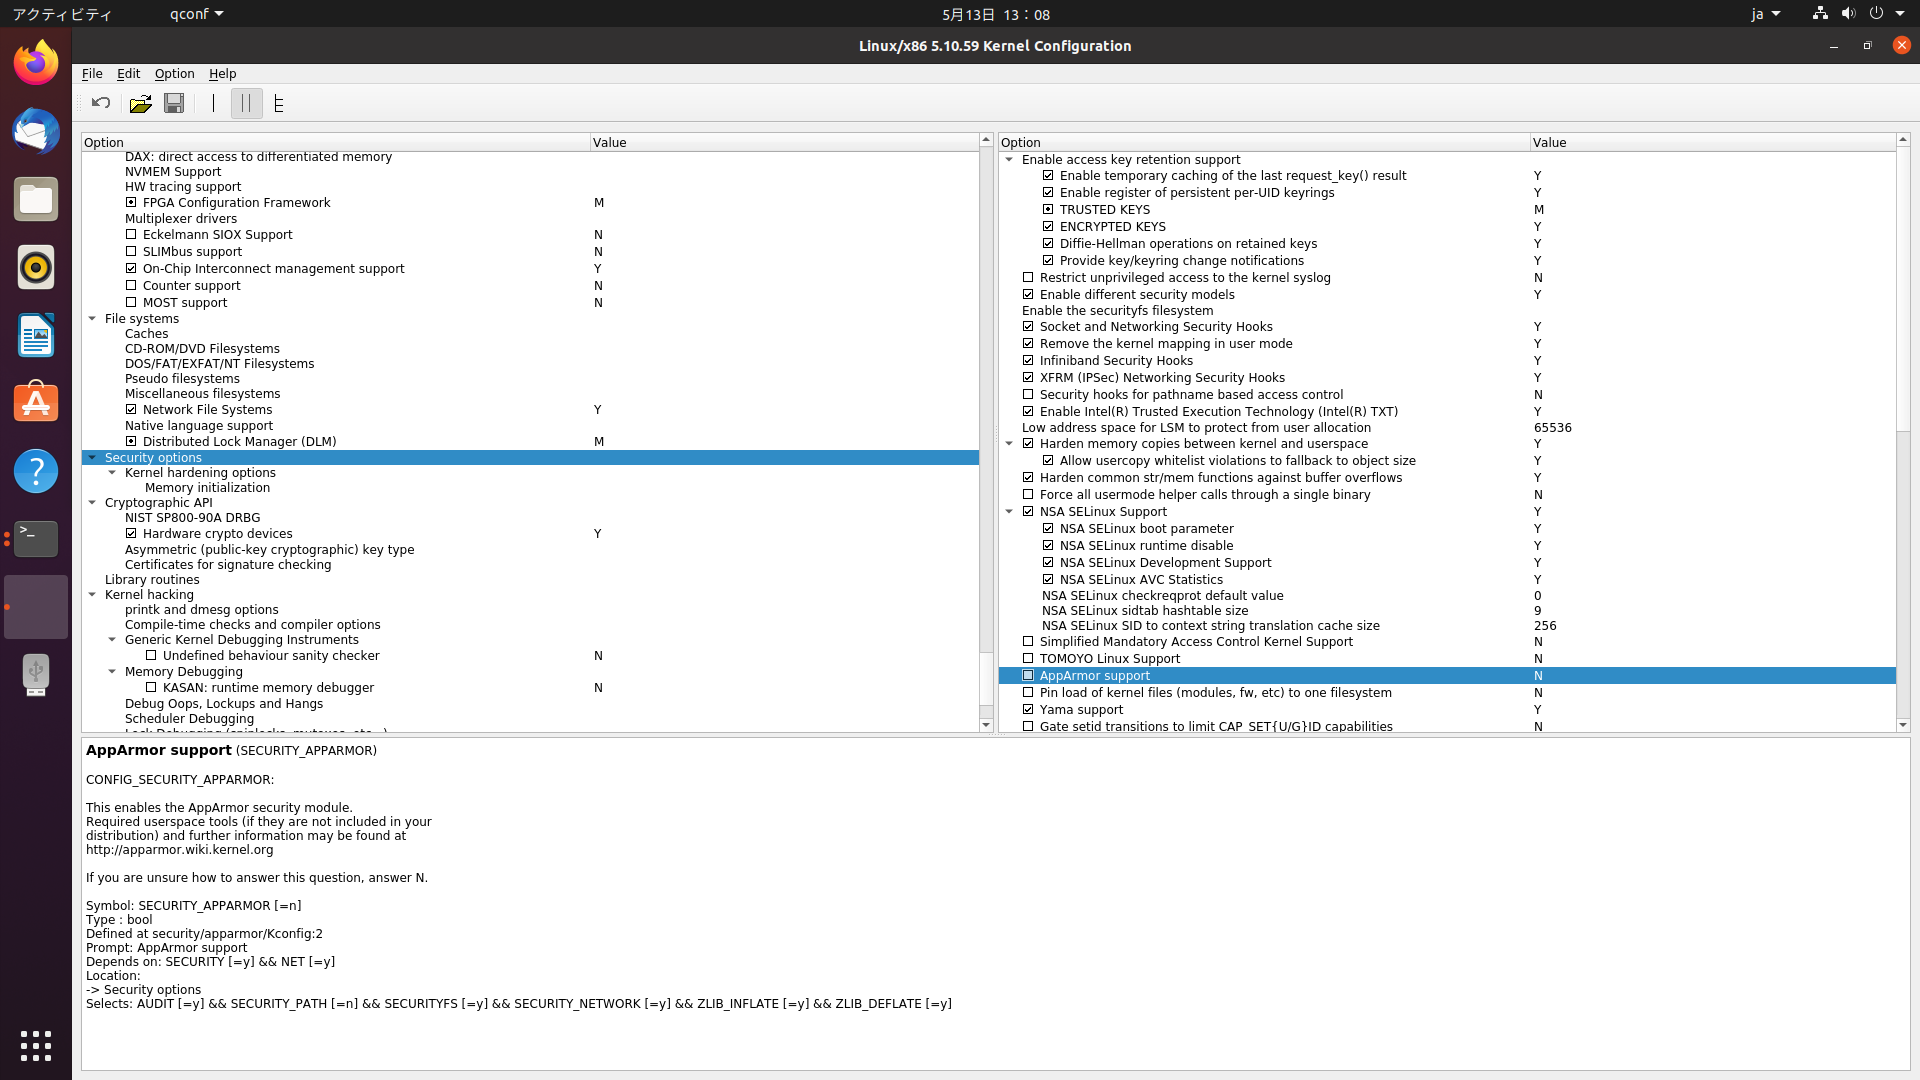Click right pane Option column header

pyautogui.click(x=1264, y=142)
